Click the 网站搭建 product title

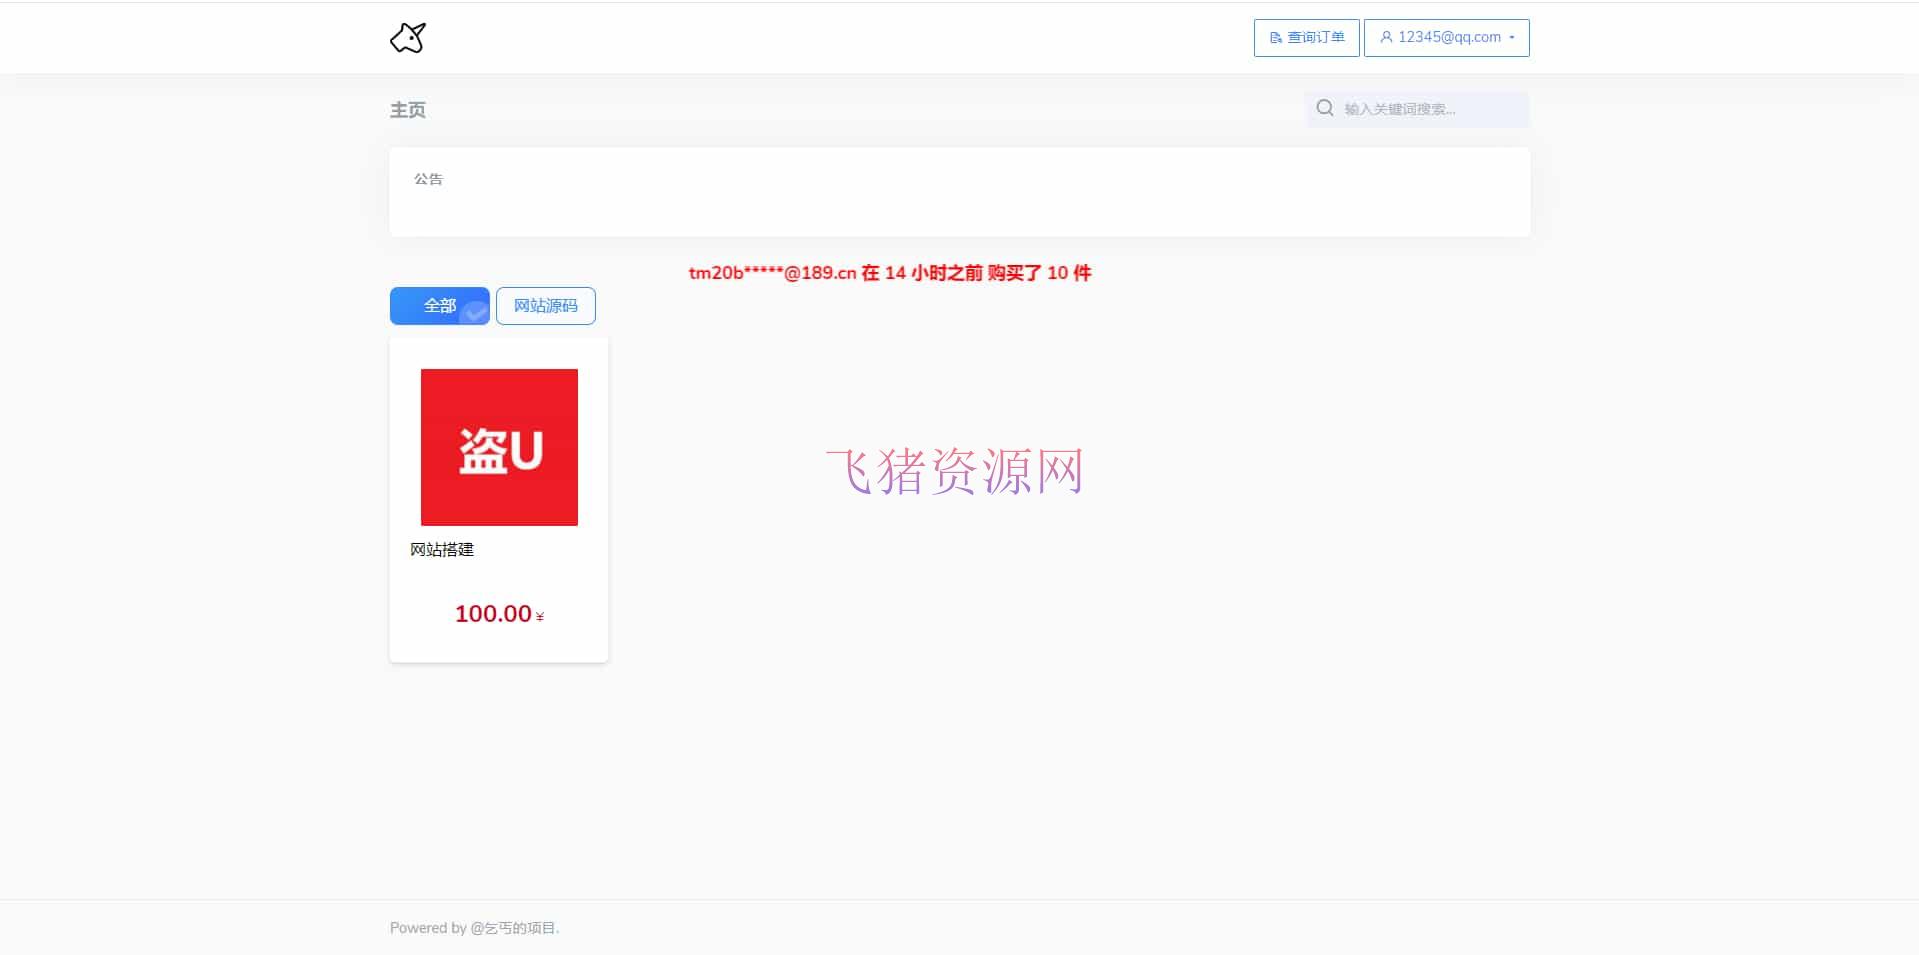(x=441, y=549)
